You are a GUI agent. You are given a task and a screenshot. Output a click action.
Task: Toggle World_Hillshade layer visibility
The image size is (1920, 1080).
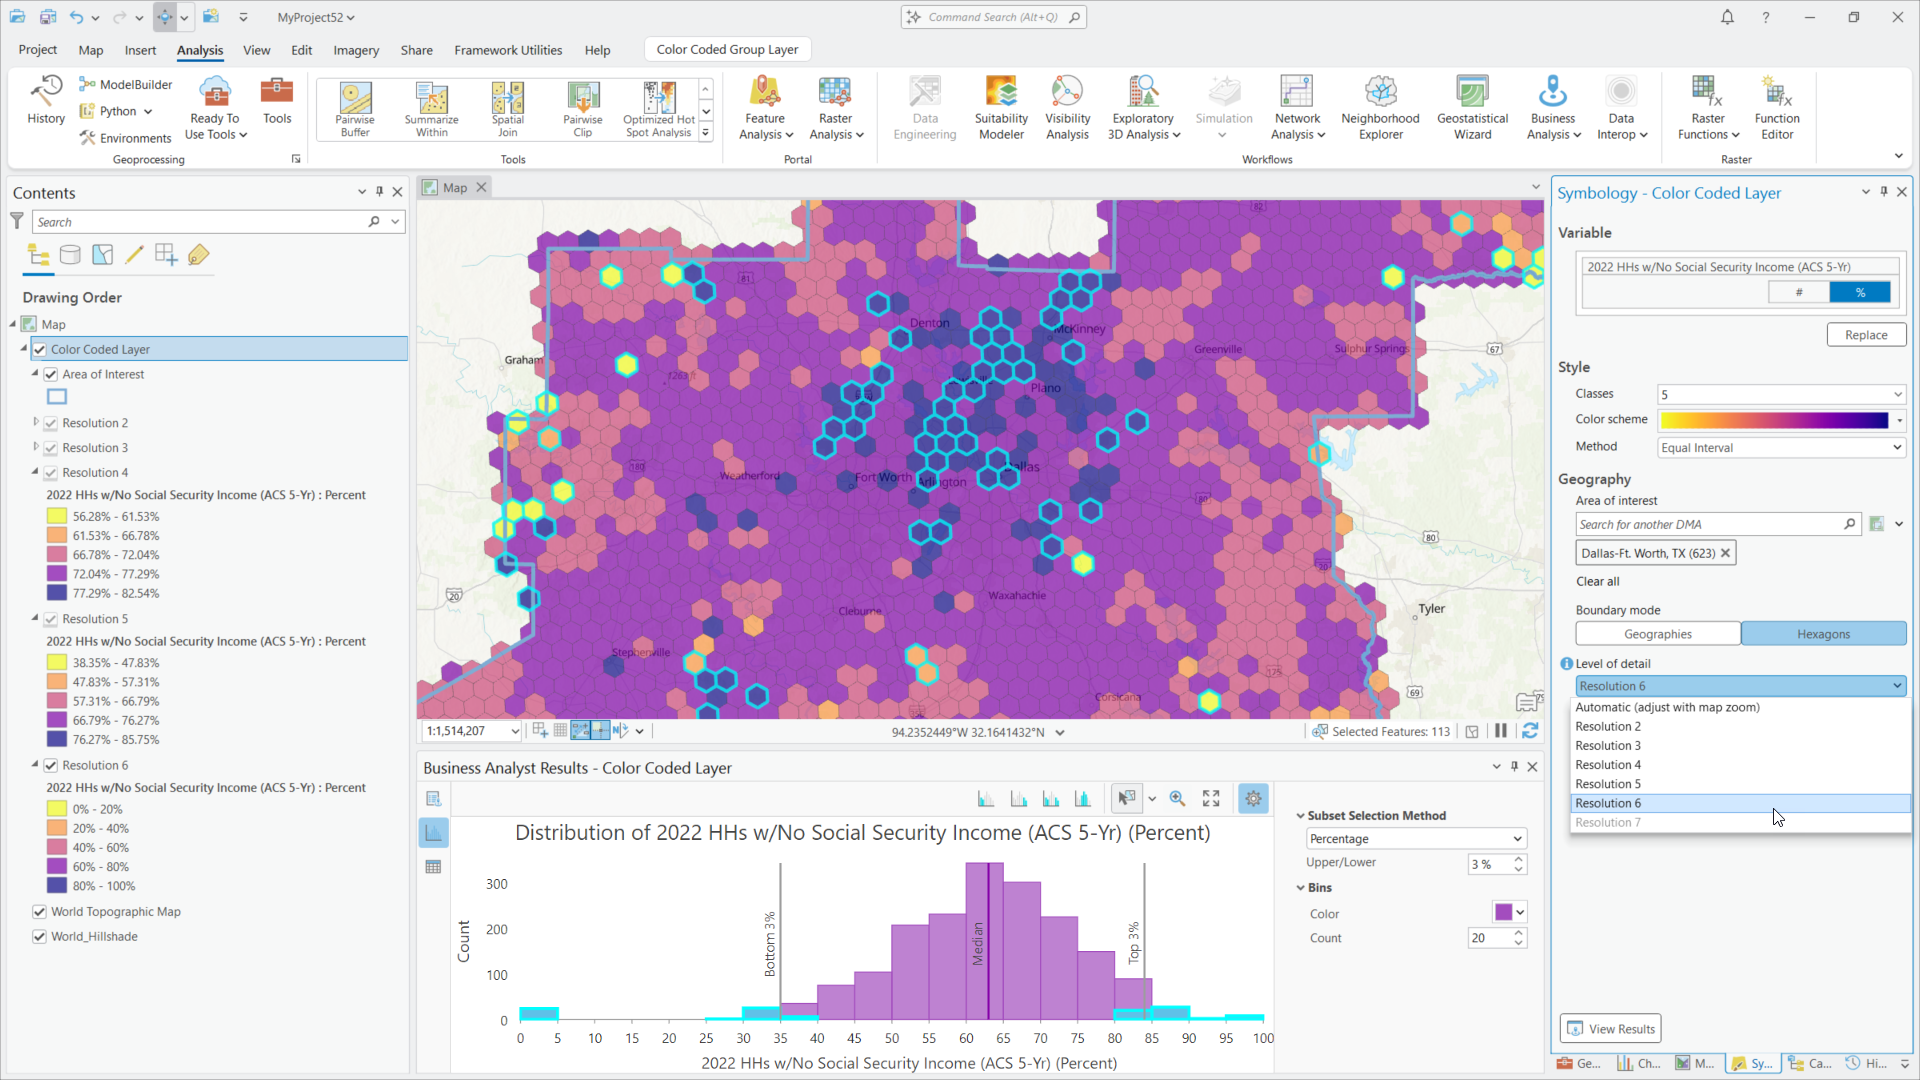40,937
